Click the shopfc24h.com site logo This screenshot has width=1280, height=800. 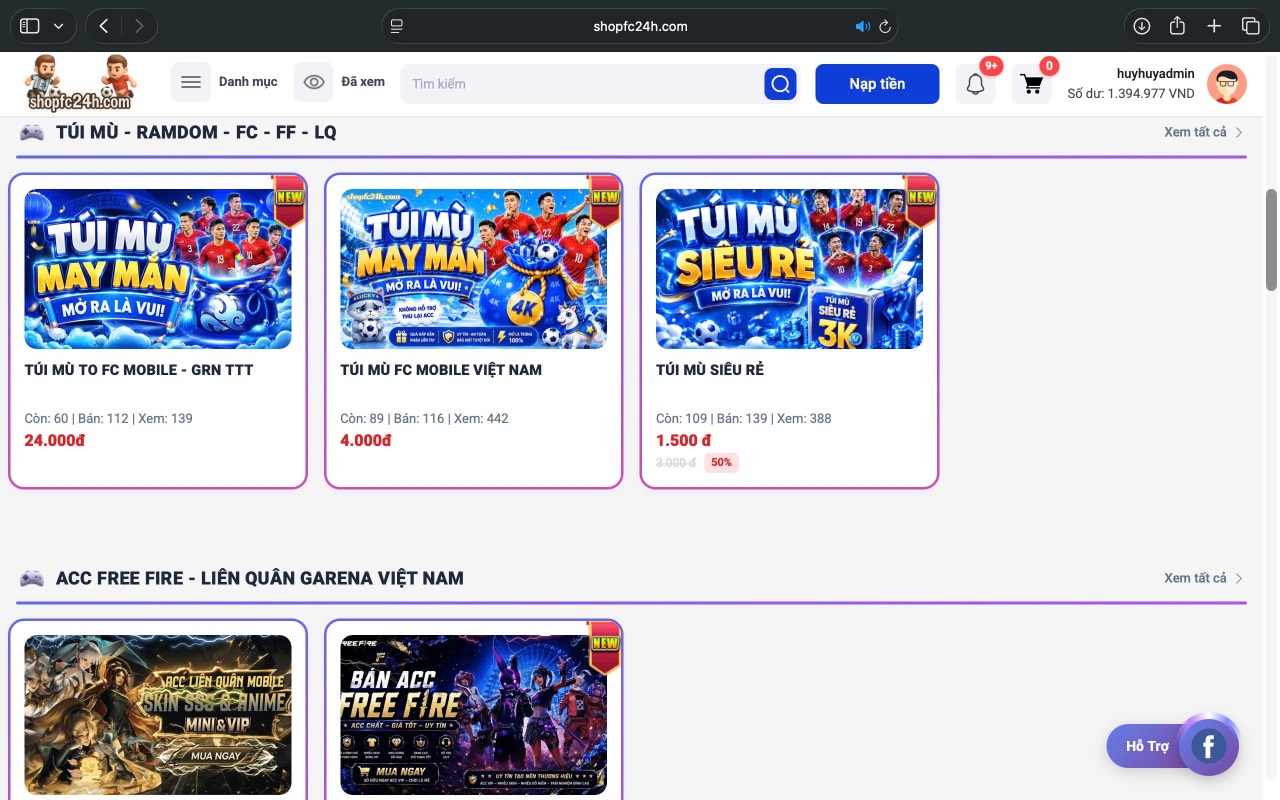click(81, 83)
